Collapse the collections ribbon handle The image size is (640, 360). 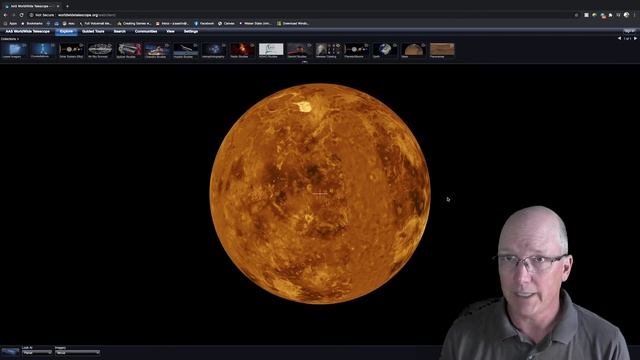304,62
